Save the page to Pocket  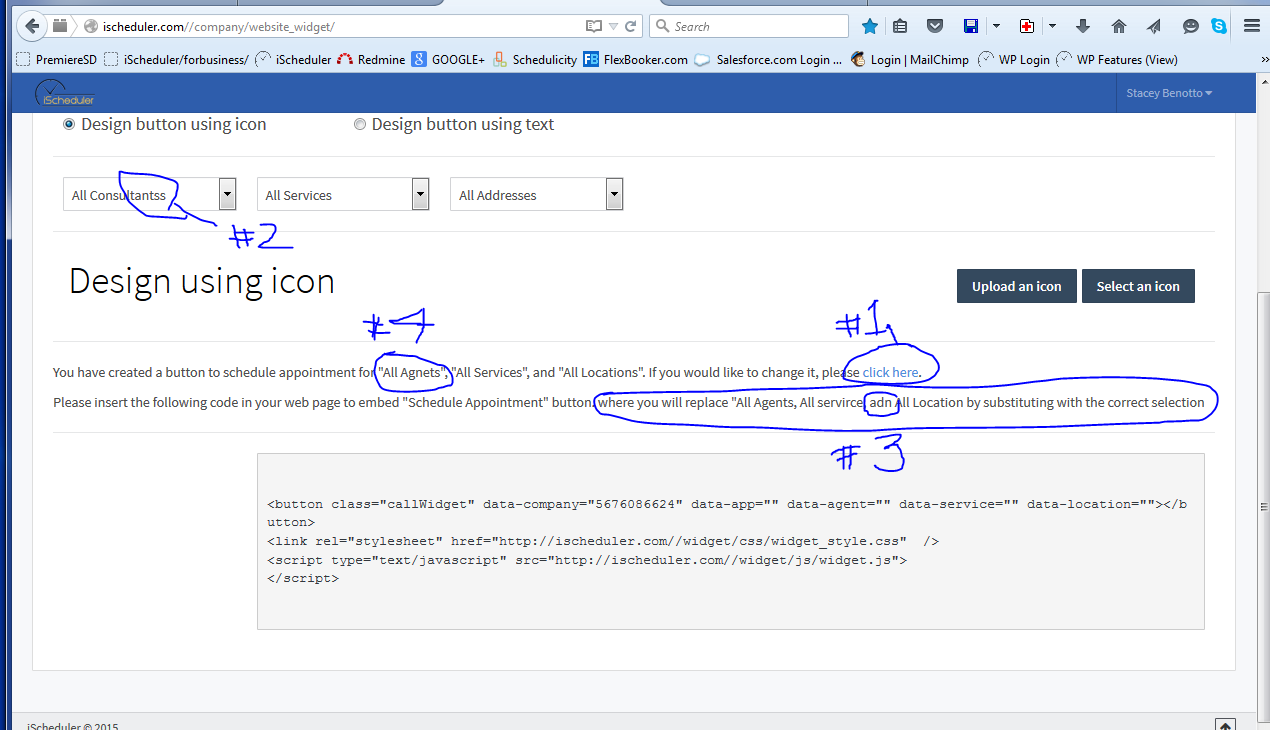tap(934, 26)
